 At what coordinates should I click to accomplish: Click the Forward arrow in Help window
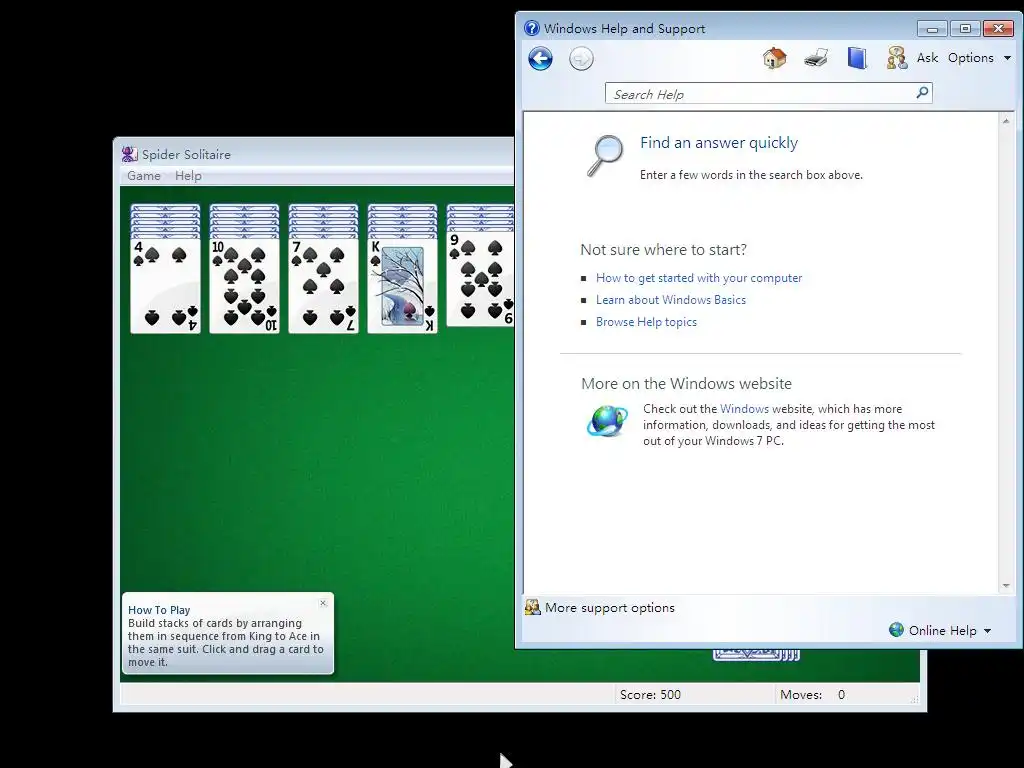(581, 59)
